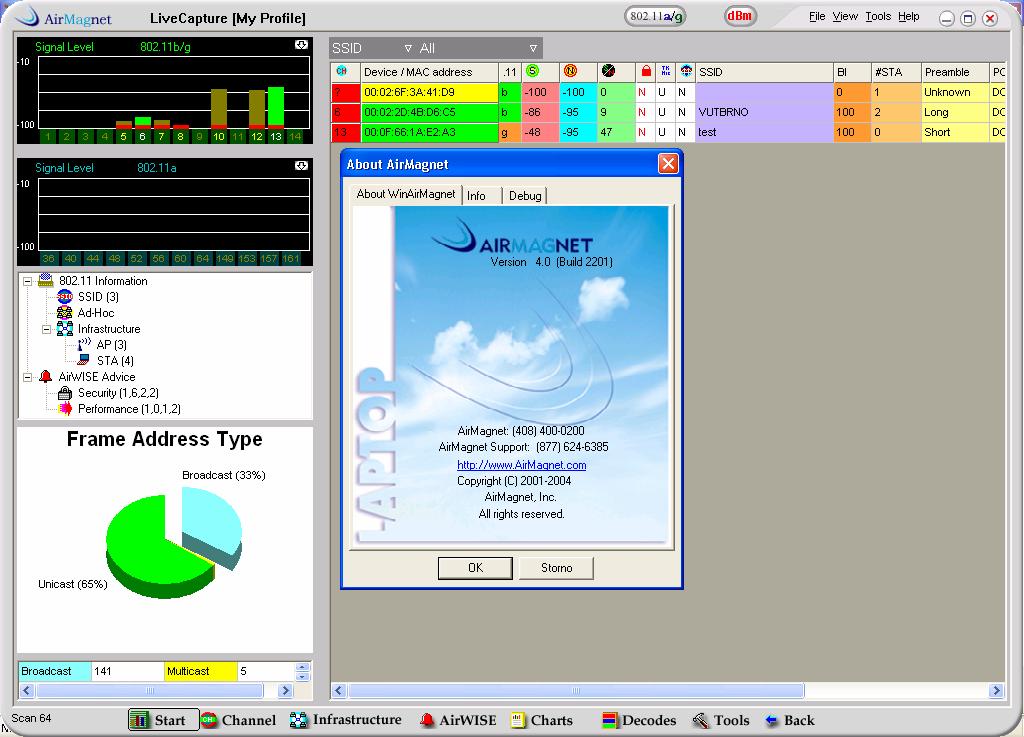Select Security (1,6,2,2) advice item
This screenshot has width=1024, height=737.
pos(118,393)
